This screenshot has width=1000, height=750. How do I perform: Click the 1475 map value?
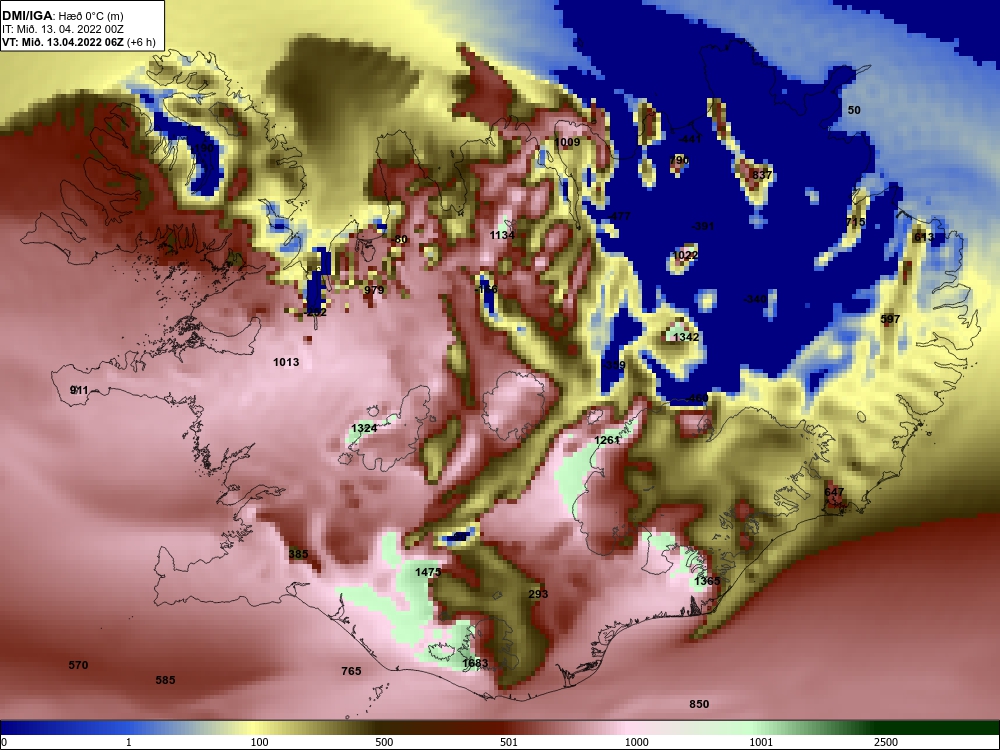[x=428, y=572]
